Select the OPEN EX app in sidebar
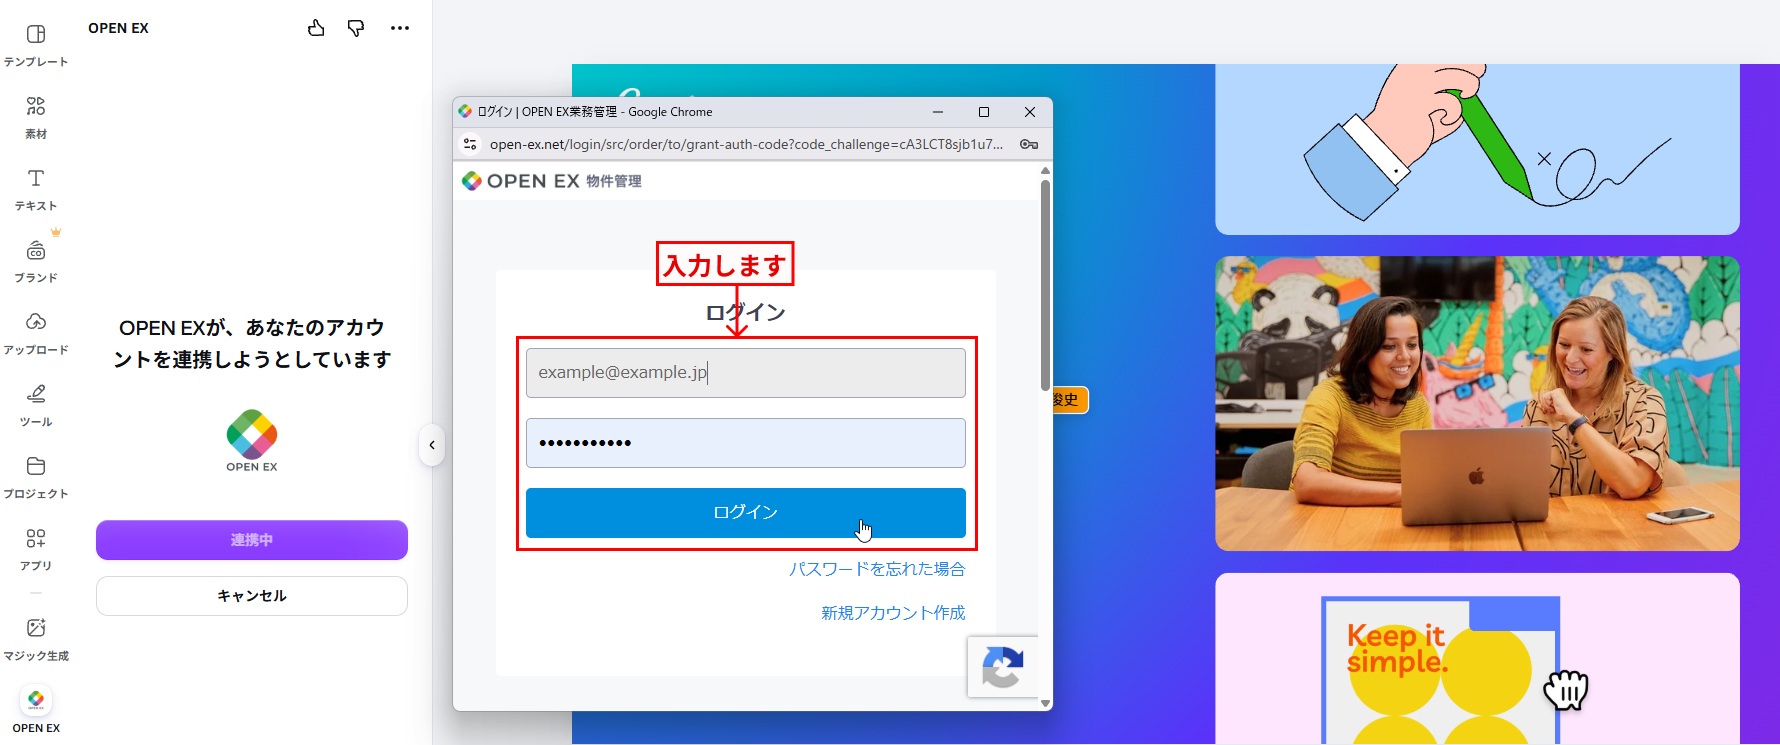The width and height of the screenshot is (1780, 745). point(36,711)
